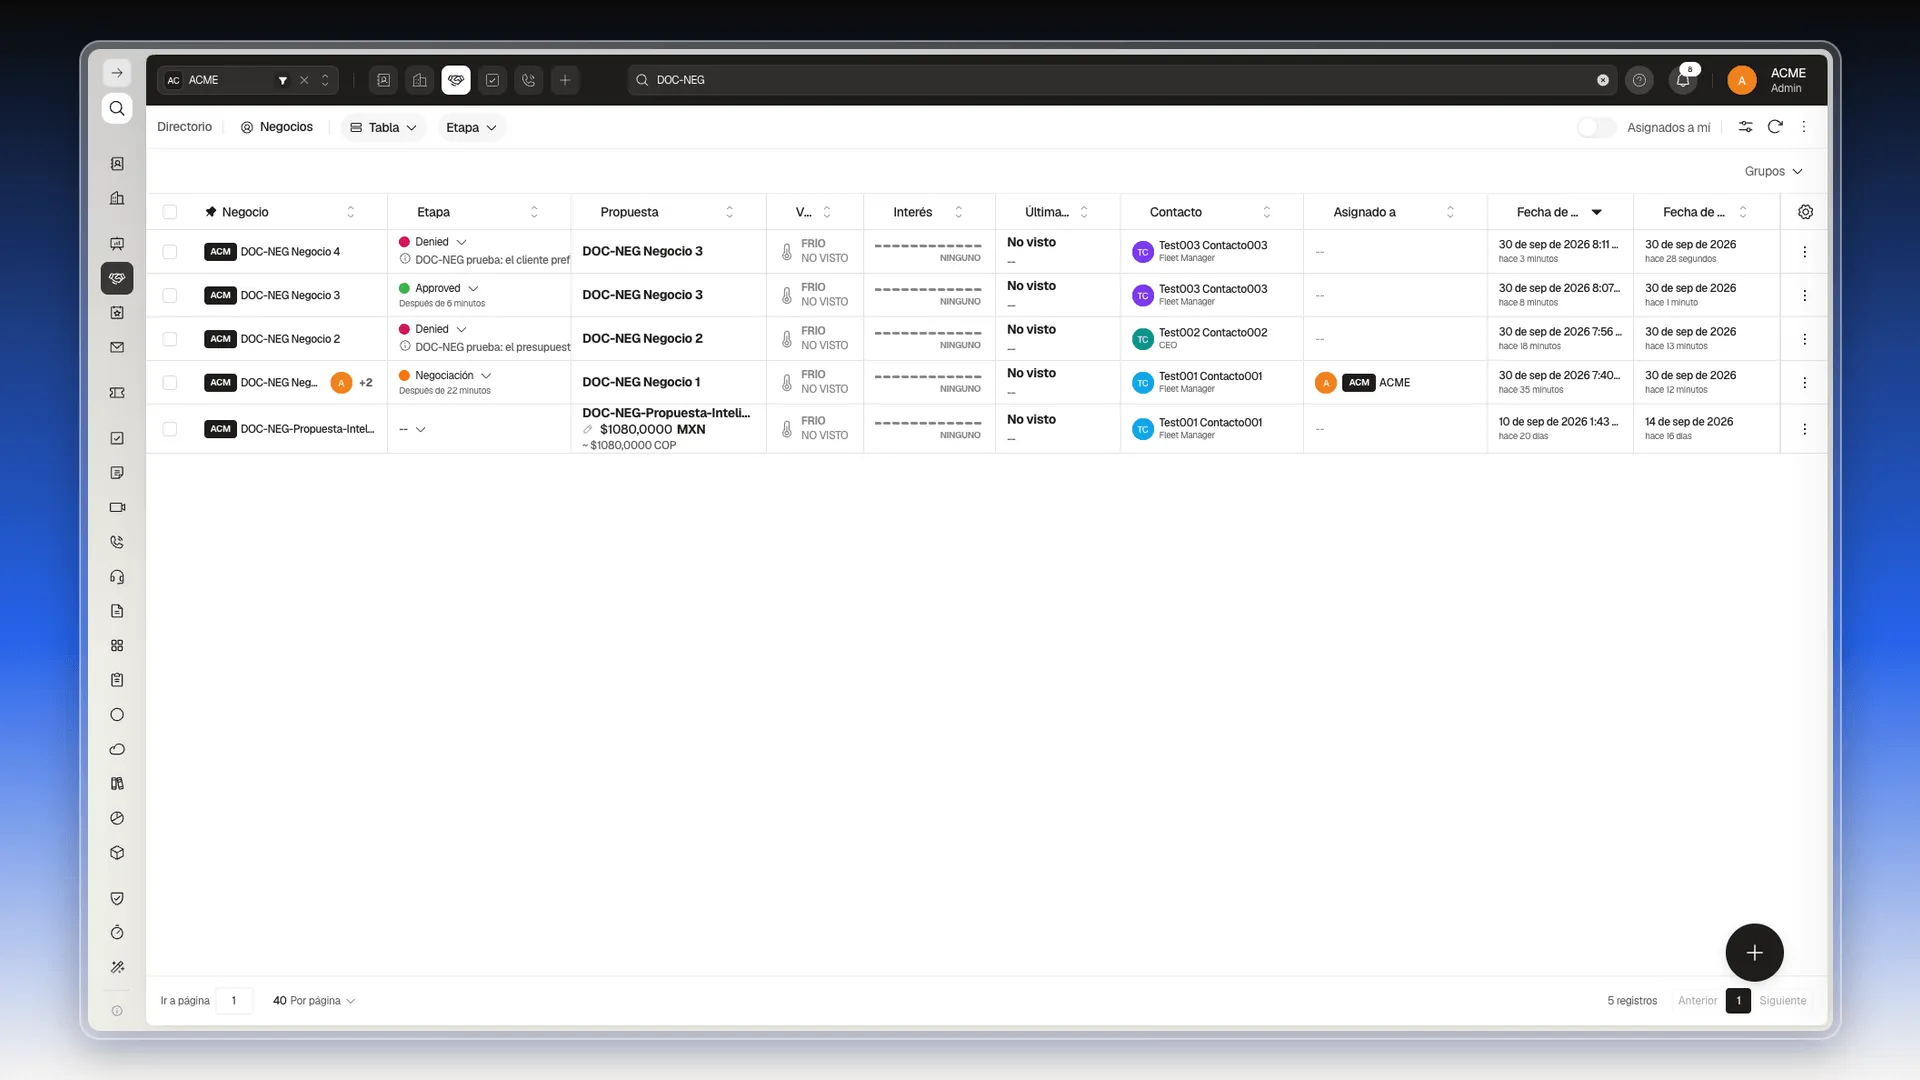Open the ACME workspace selector
The height and width of the screenshot is (1080, 1920).
tap(247, 80)
